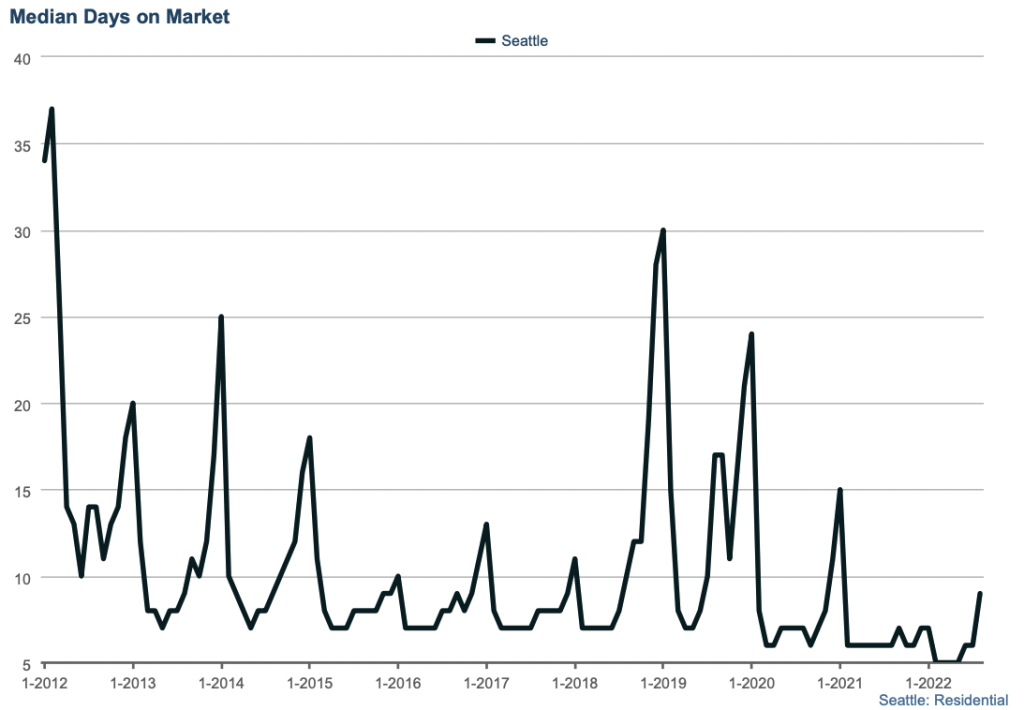
Task: Click the early 2012 peak at 37 days
Action: [51, 110]
